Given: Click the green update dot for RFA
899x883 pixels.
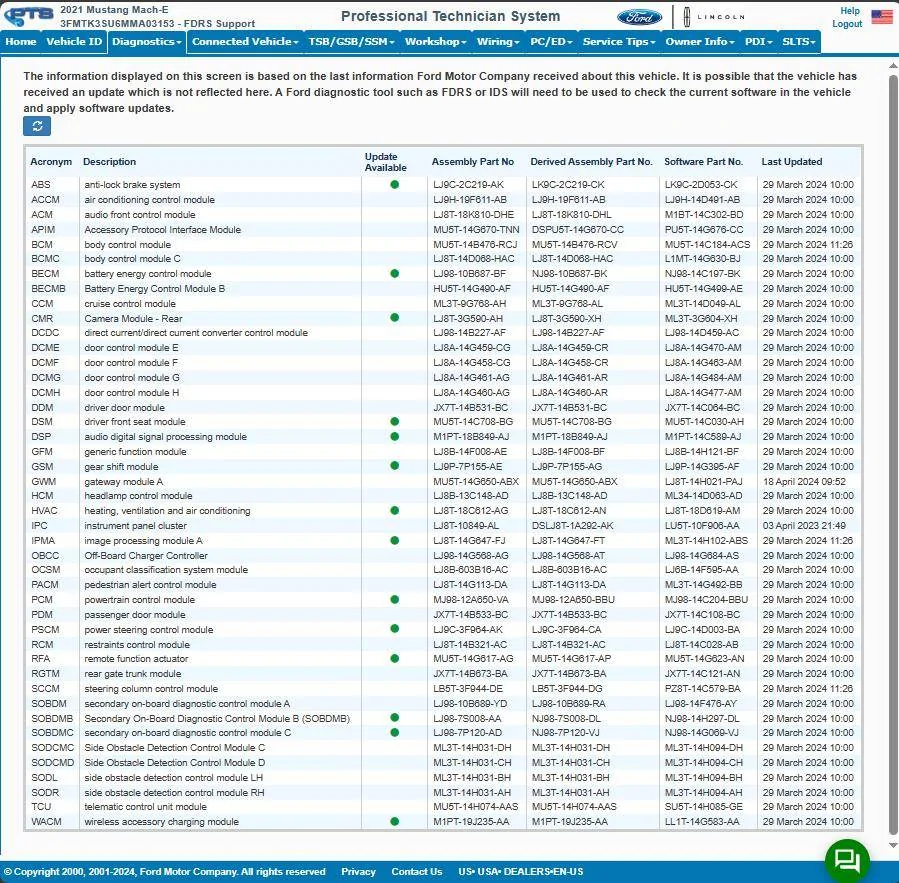Looking at the screenshot, I should click(394, 658).
